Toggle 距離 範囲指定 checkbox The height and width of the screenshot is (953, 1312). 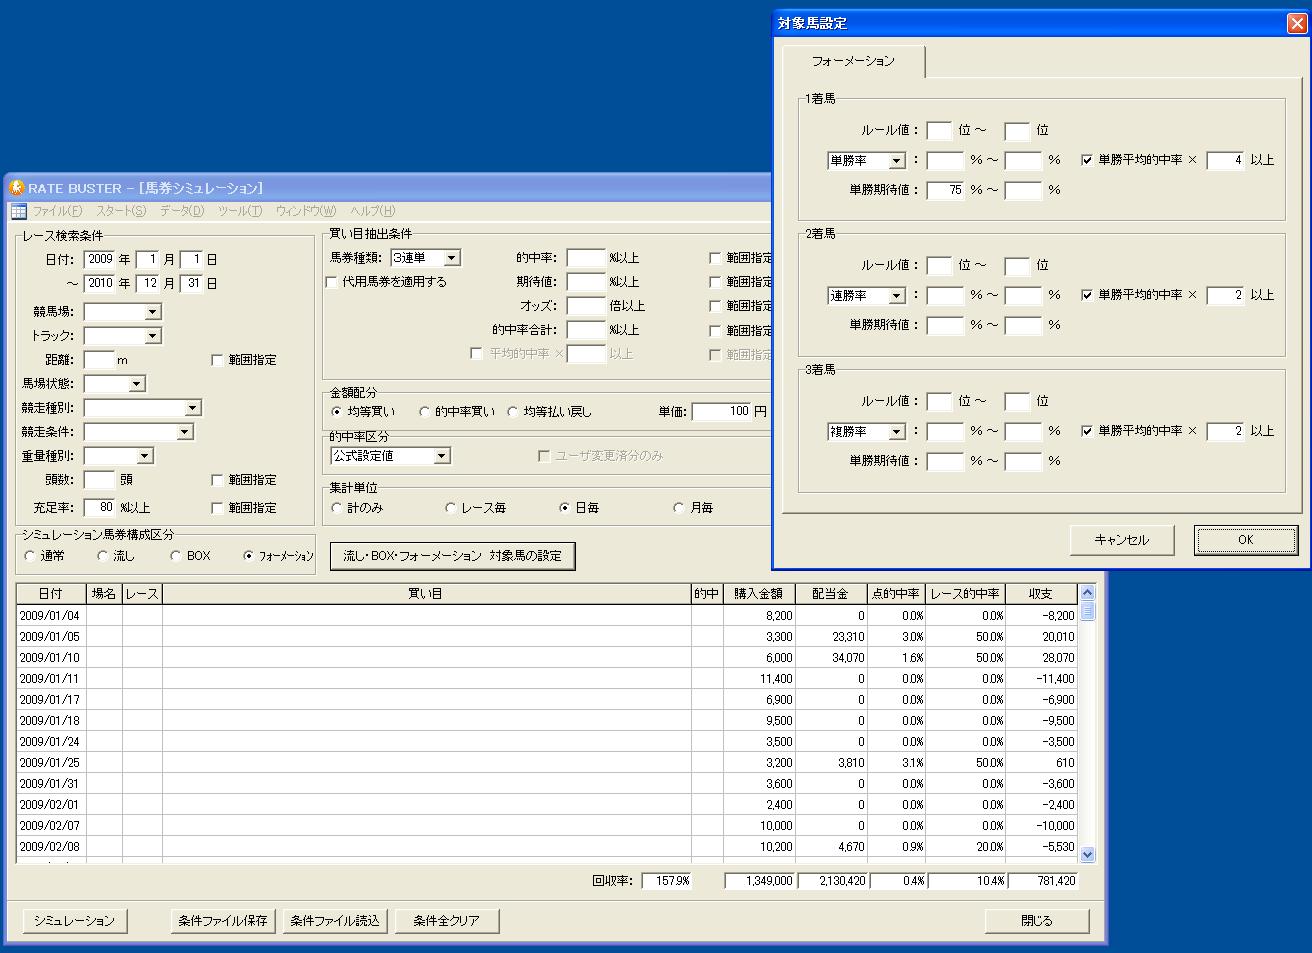217,360
